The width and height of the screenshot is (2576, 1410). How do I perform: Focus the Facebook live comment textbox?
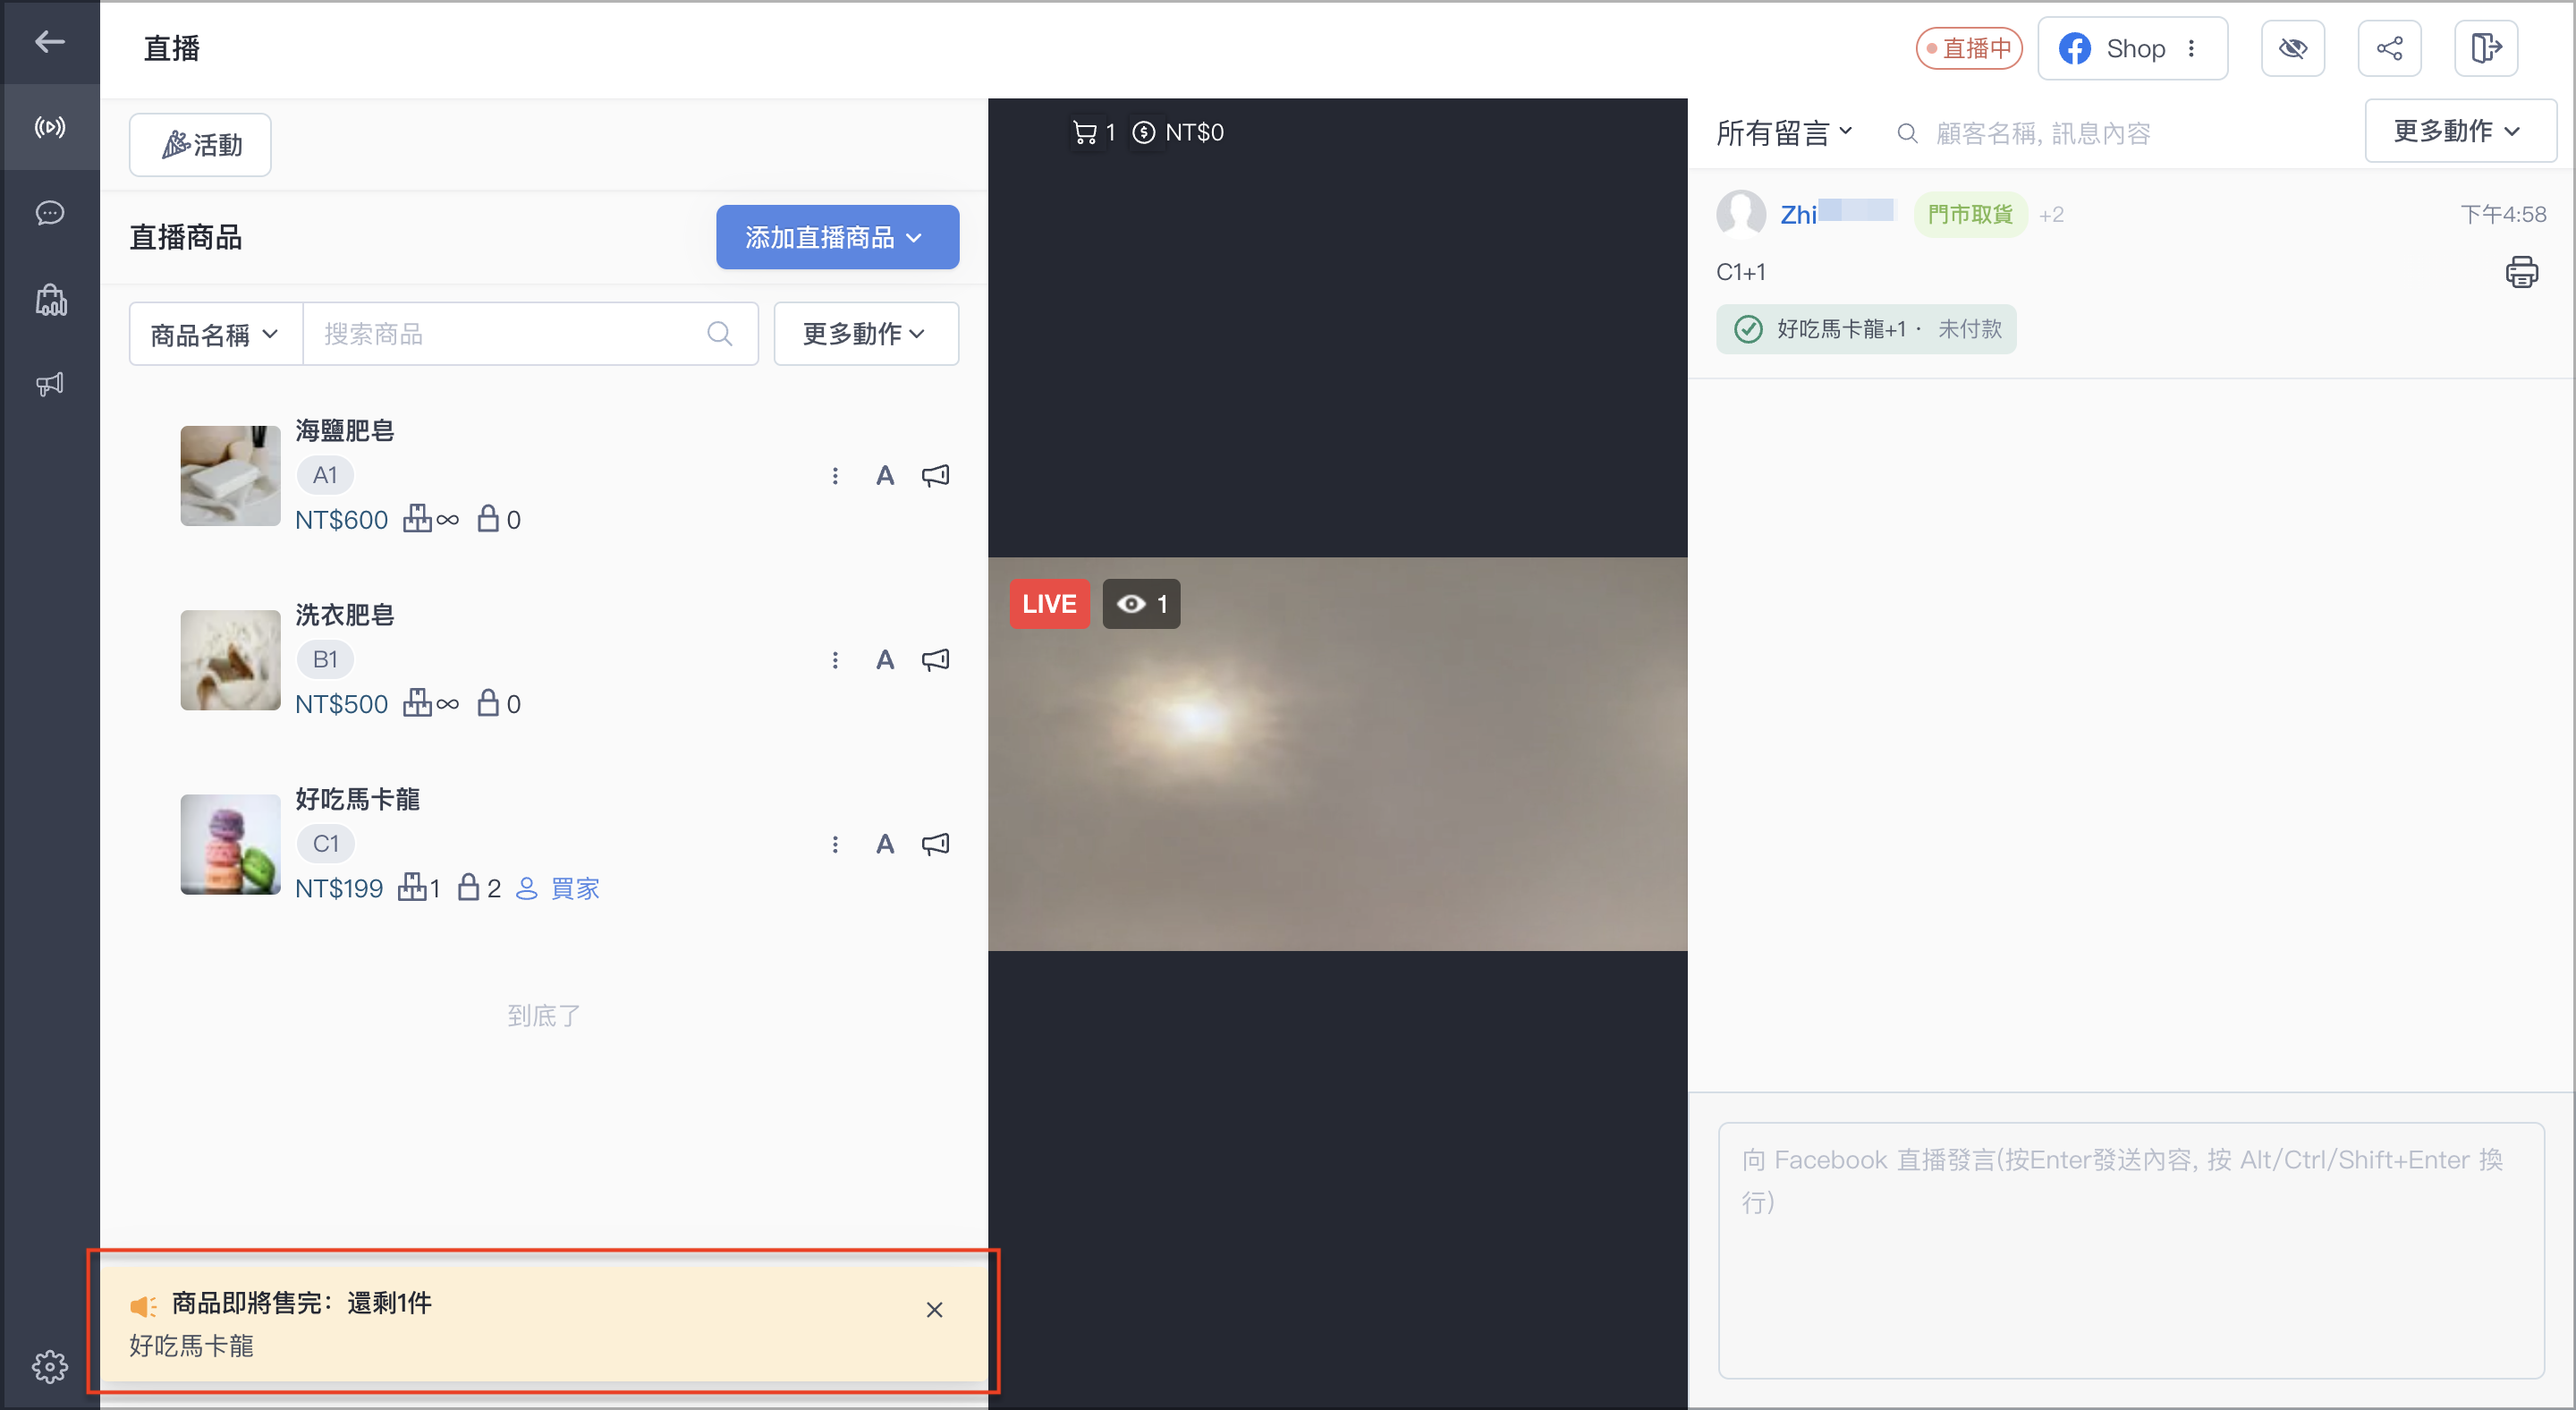2130,1250
